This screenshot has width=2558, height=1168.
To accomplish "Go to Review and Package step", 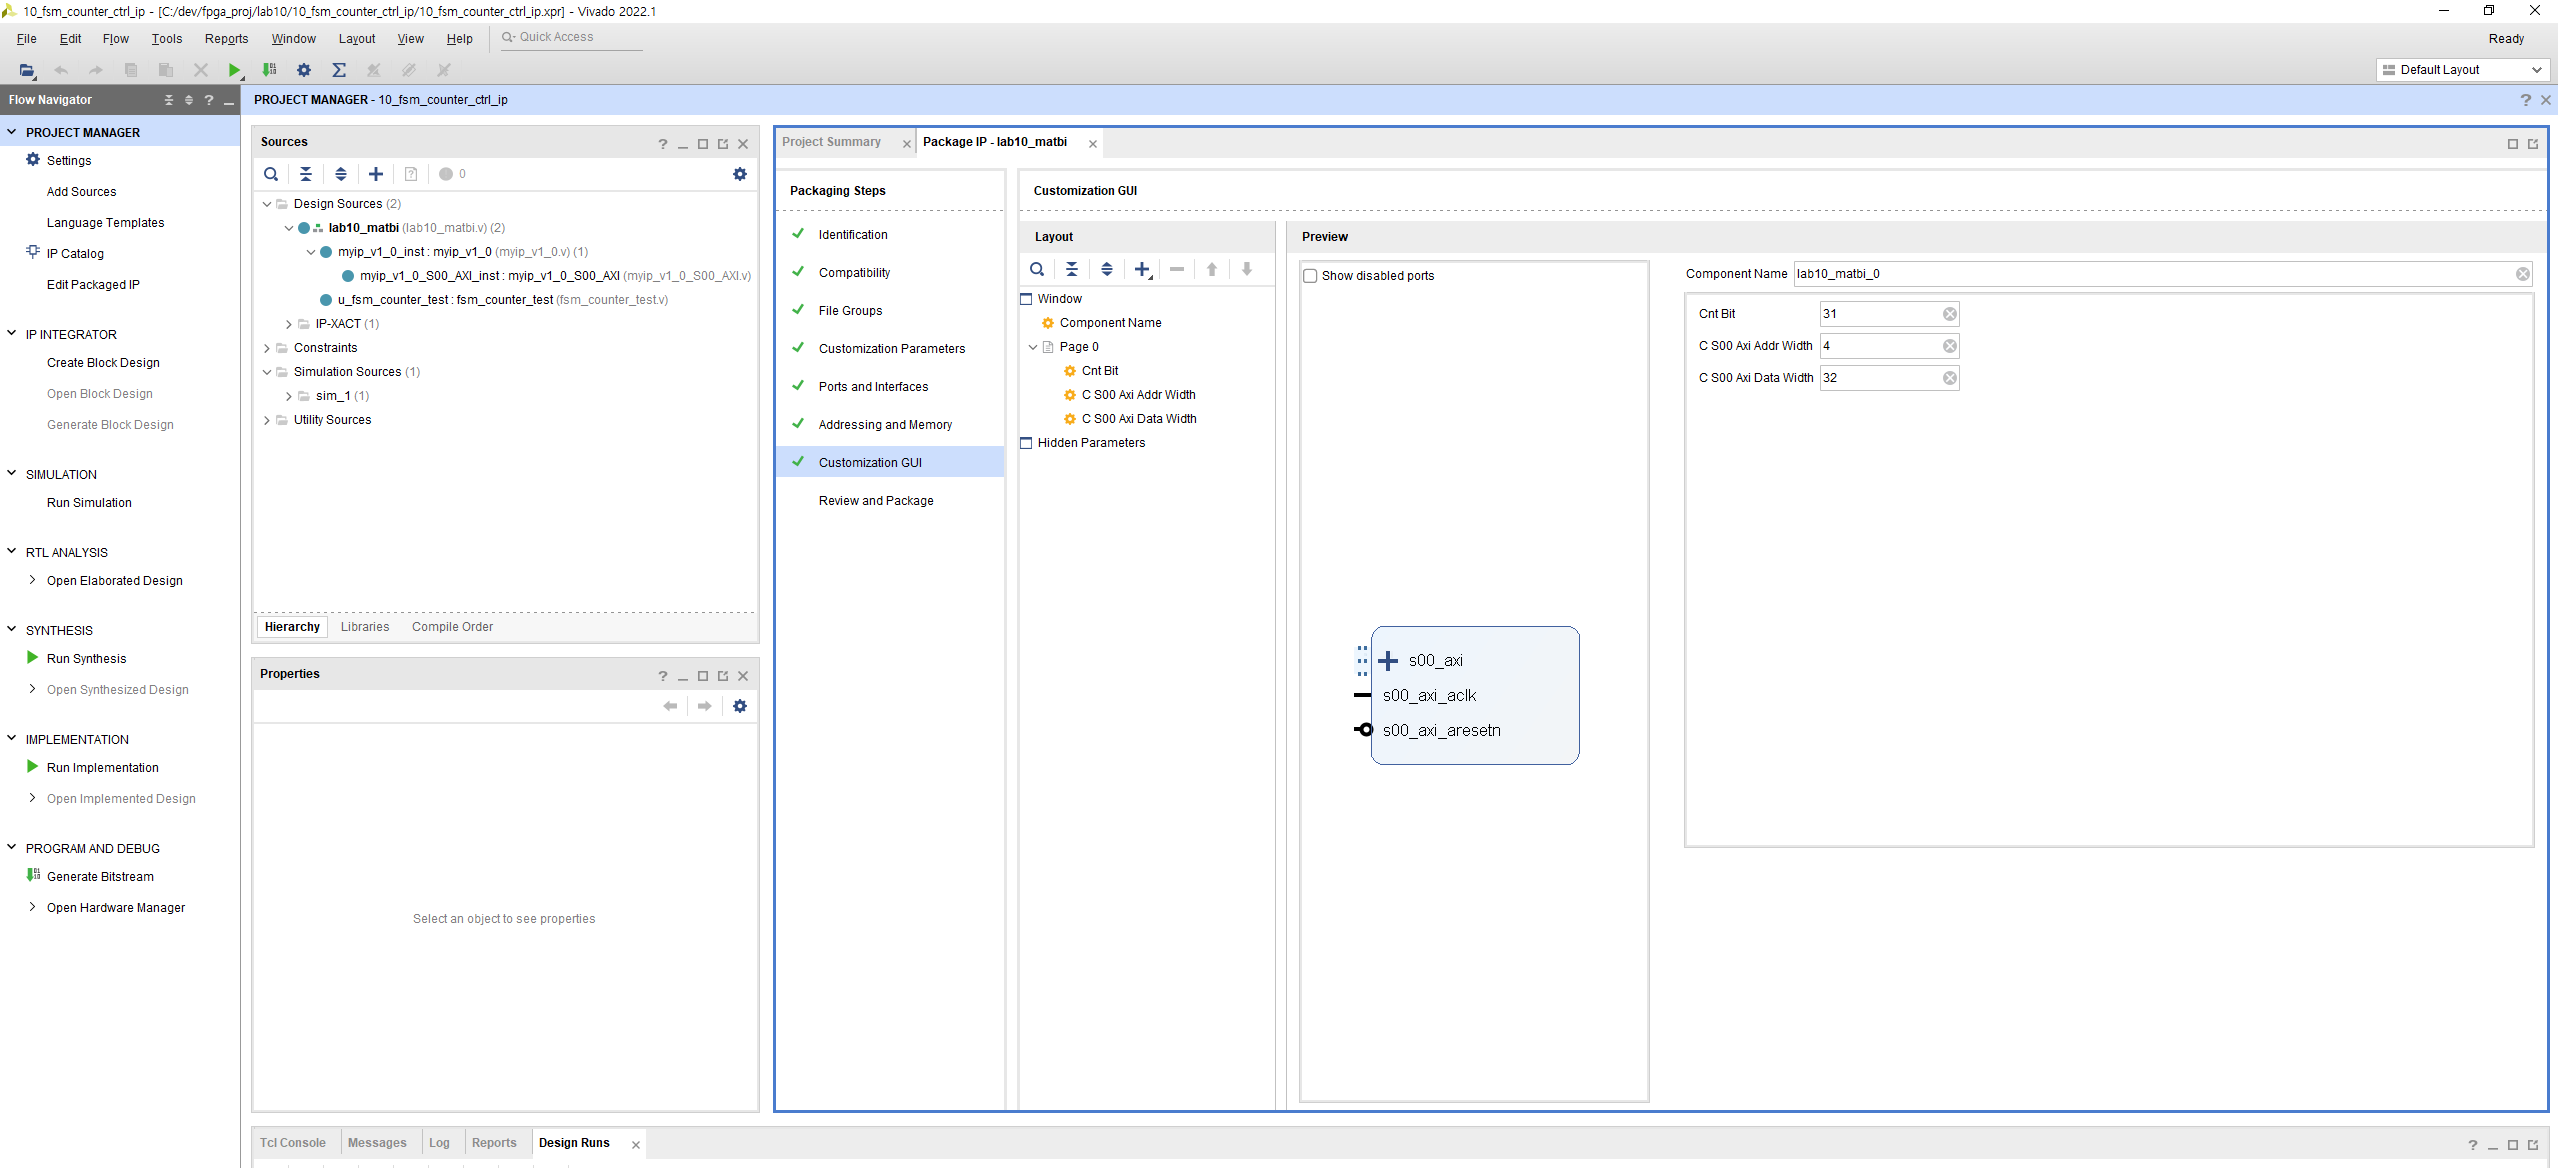I will [x=875, y=501].
